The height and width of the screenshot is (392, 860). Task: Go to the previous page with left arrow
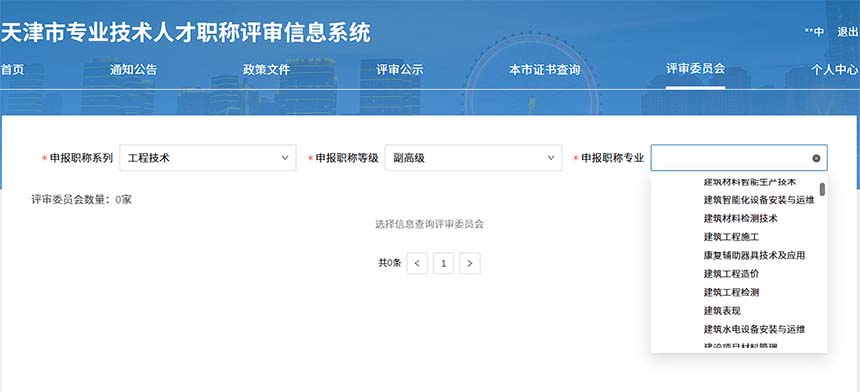point(417,263)
